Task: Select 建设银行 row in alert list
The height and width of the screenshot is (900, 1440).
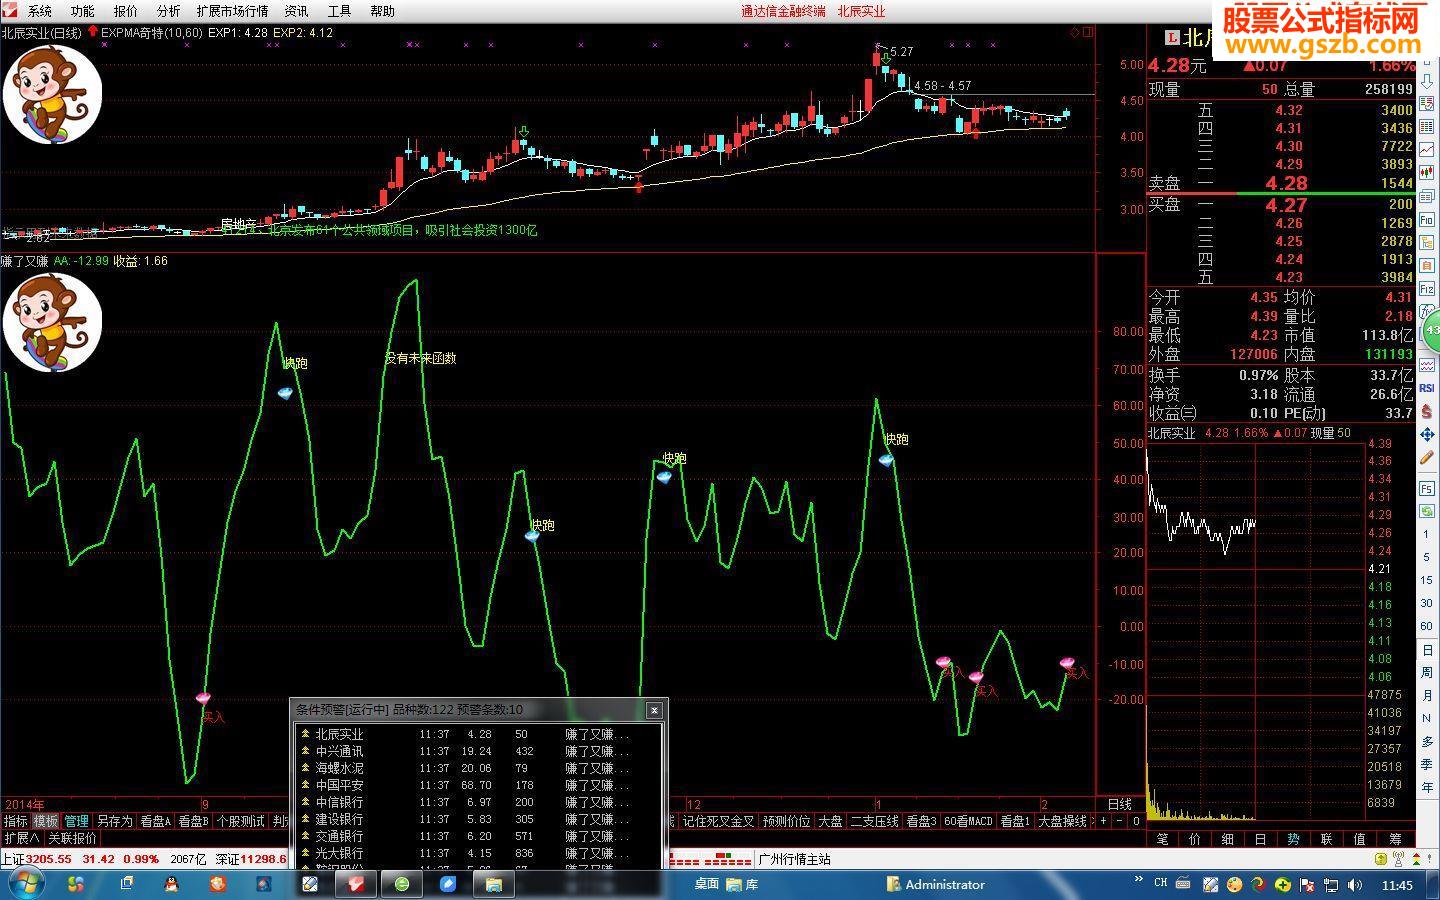Action: pos(478,819)
